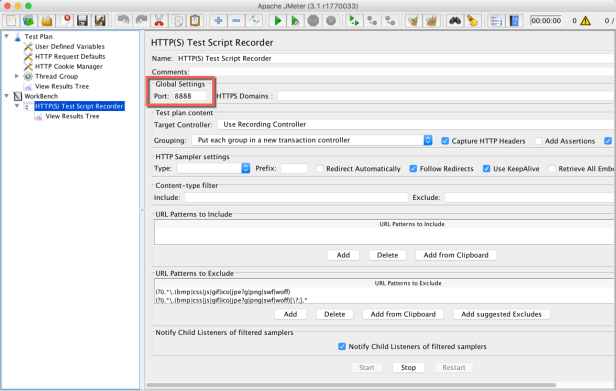Click the Remote Start All icon
Screen dimensions: 616x391
click(354, 20)
